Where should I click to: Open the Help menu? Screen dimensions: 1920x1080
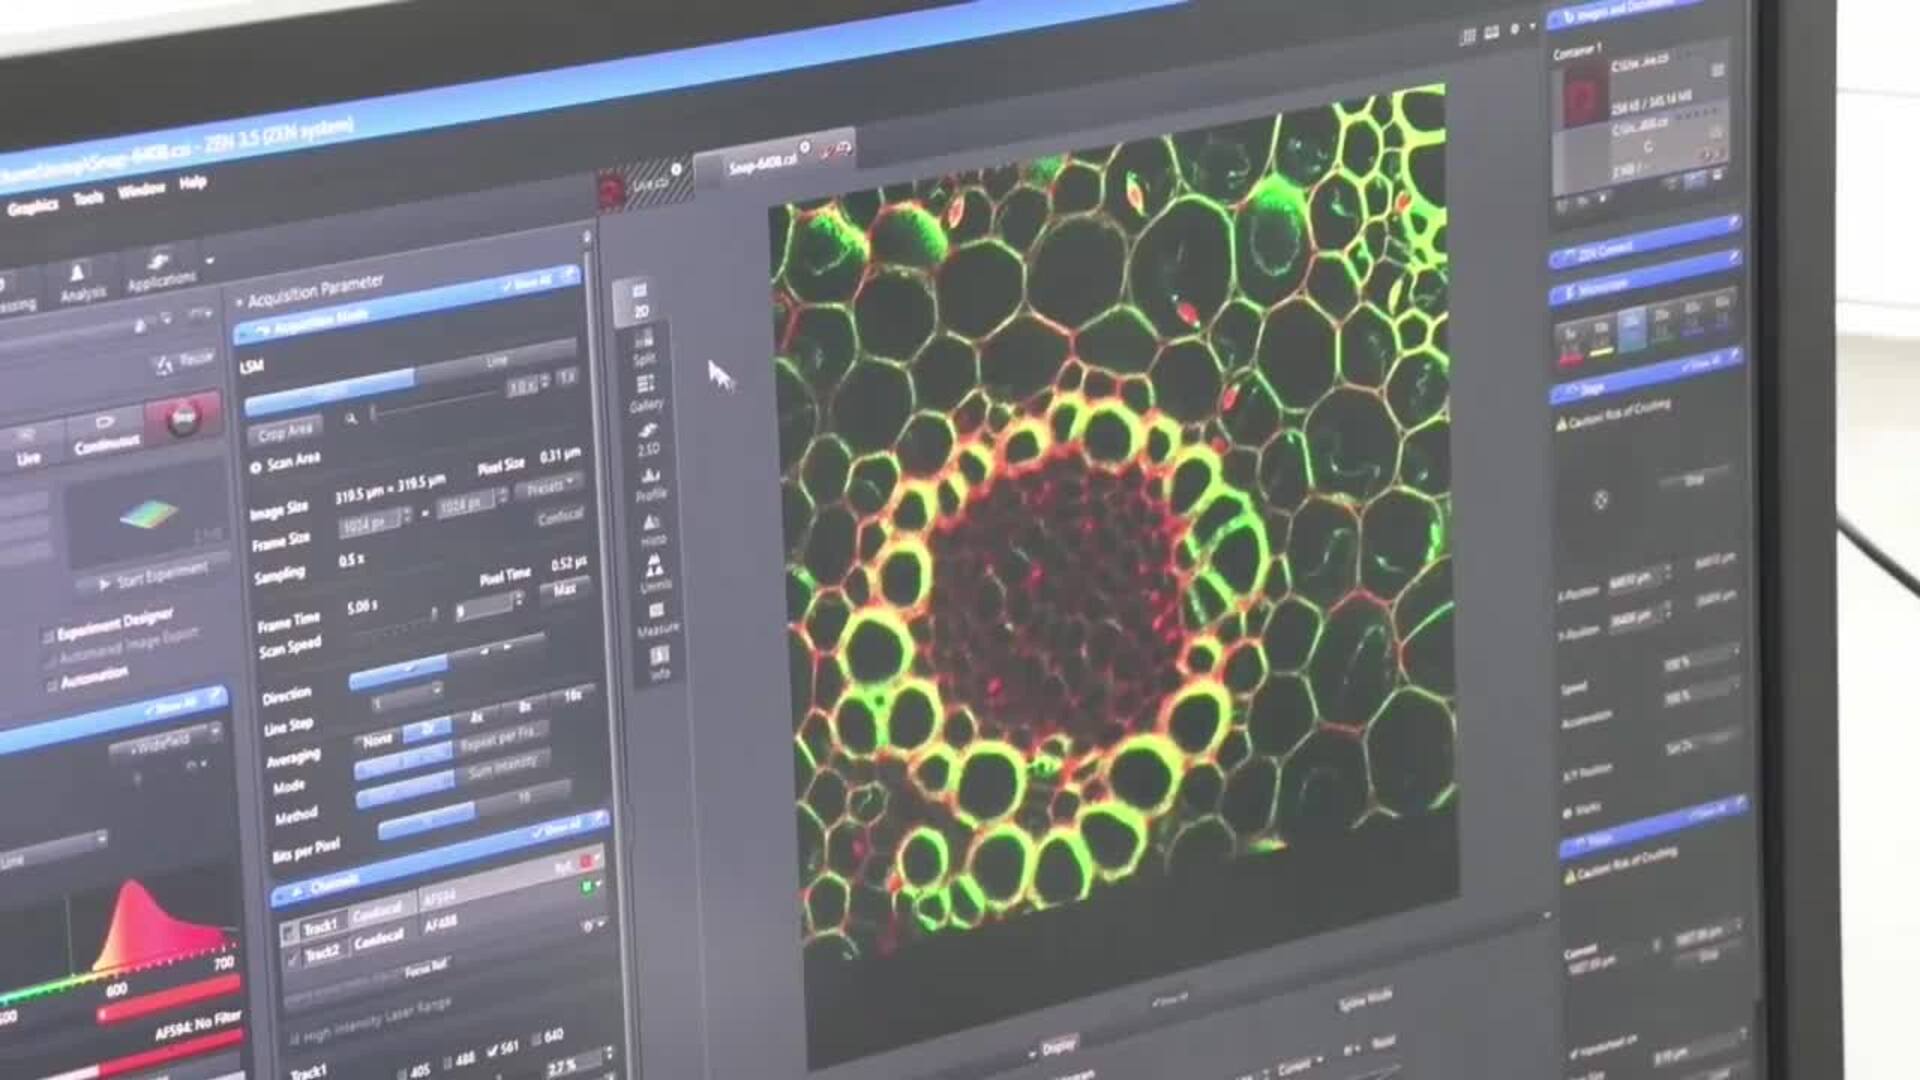tap(192, 182)
